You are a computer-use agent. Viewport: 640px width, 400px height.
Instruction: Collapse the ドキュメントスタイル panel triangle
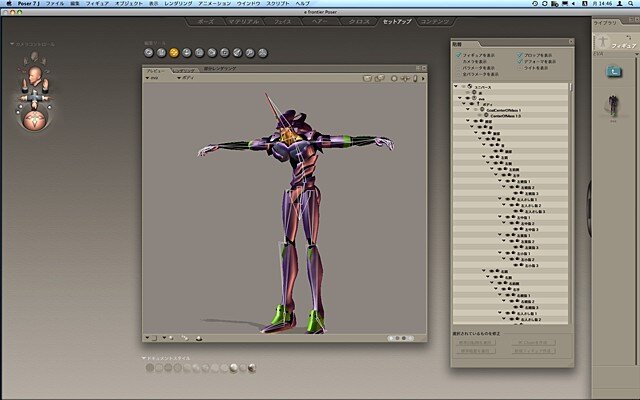coord(144,358)
